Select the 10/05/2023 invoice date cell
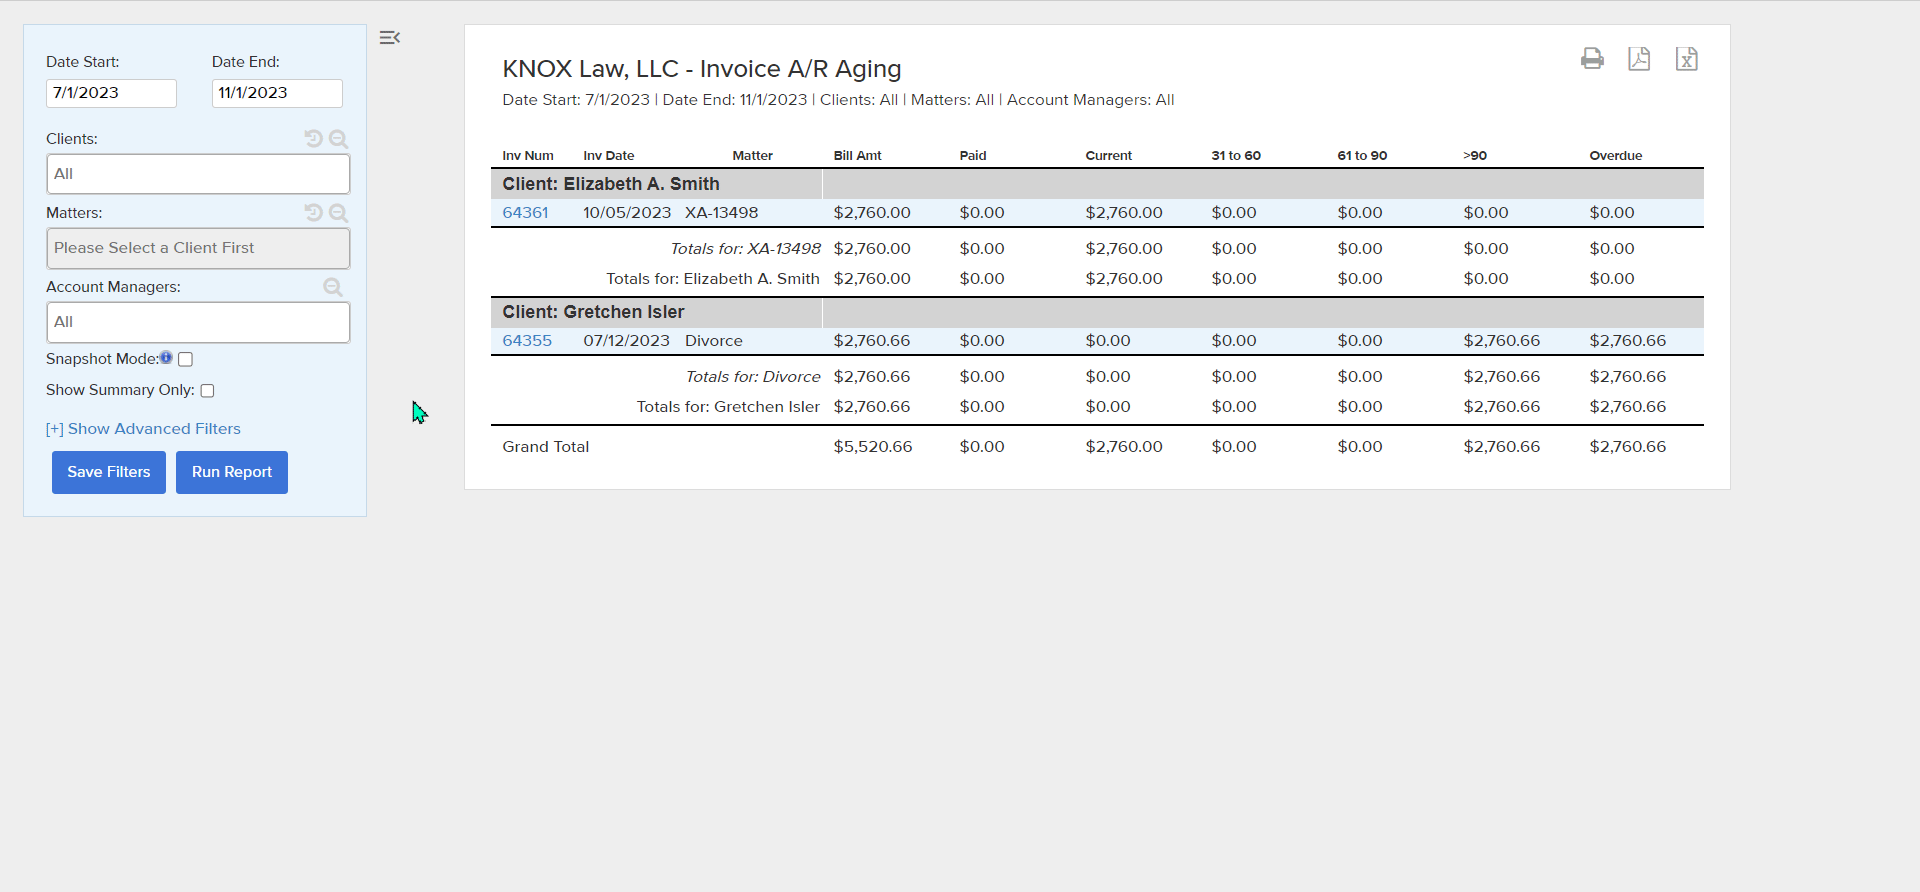 (x=627, y=213)
